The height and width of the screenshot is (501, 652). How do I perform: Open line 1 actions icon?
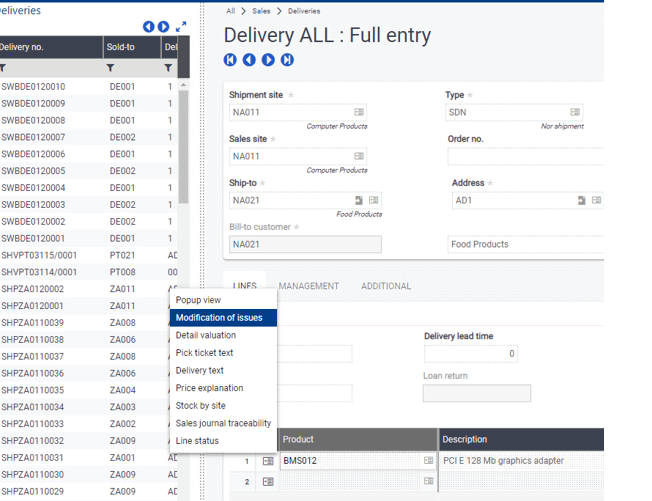[268, 461]
